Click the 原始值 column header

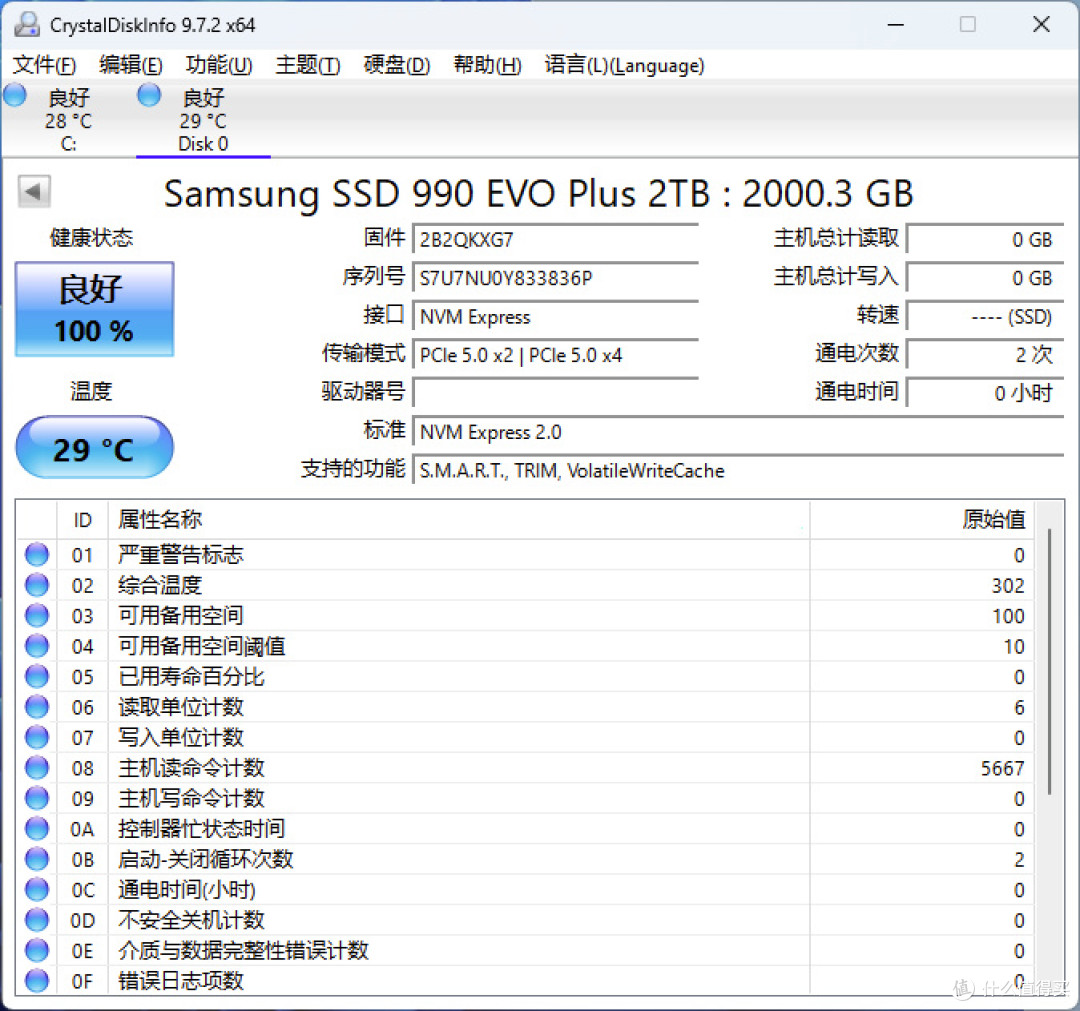(x=922, y=520)
